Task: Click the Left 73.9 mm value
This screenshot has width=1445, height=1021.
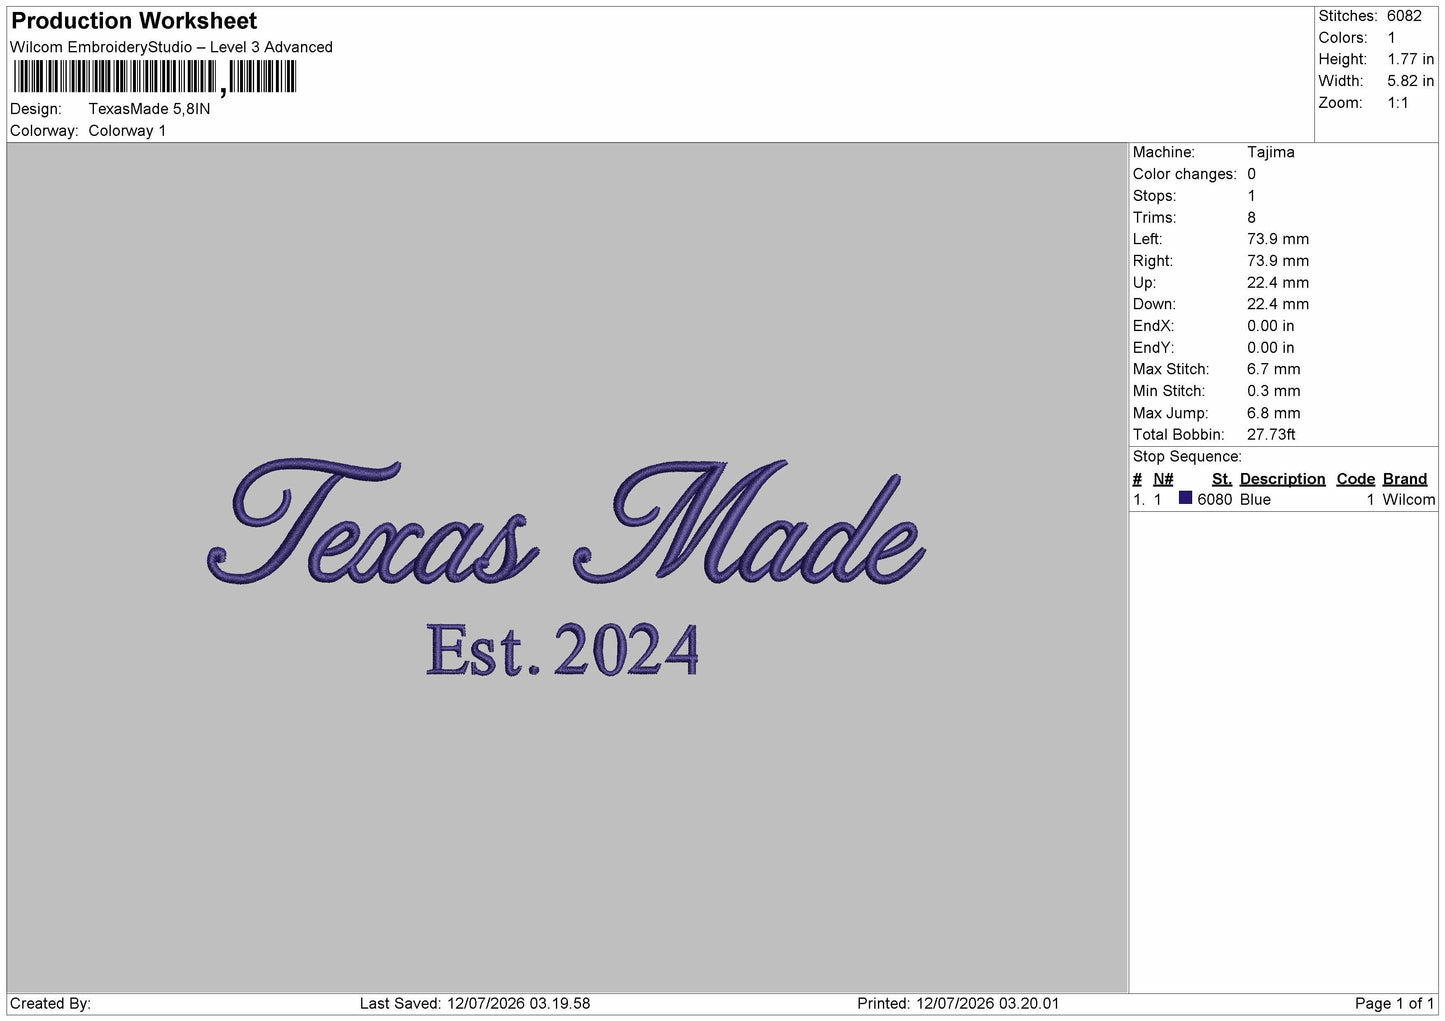Action: pos(1277,239)
